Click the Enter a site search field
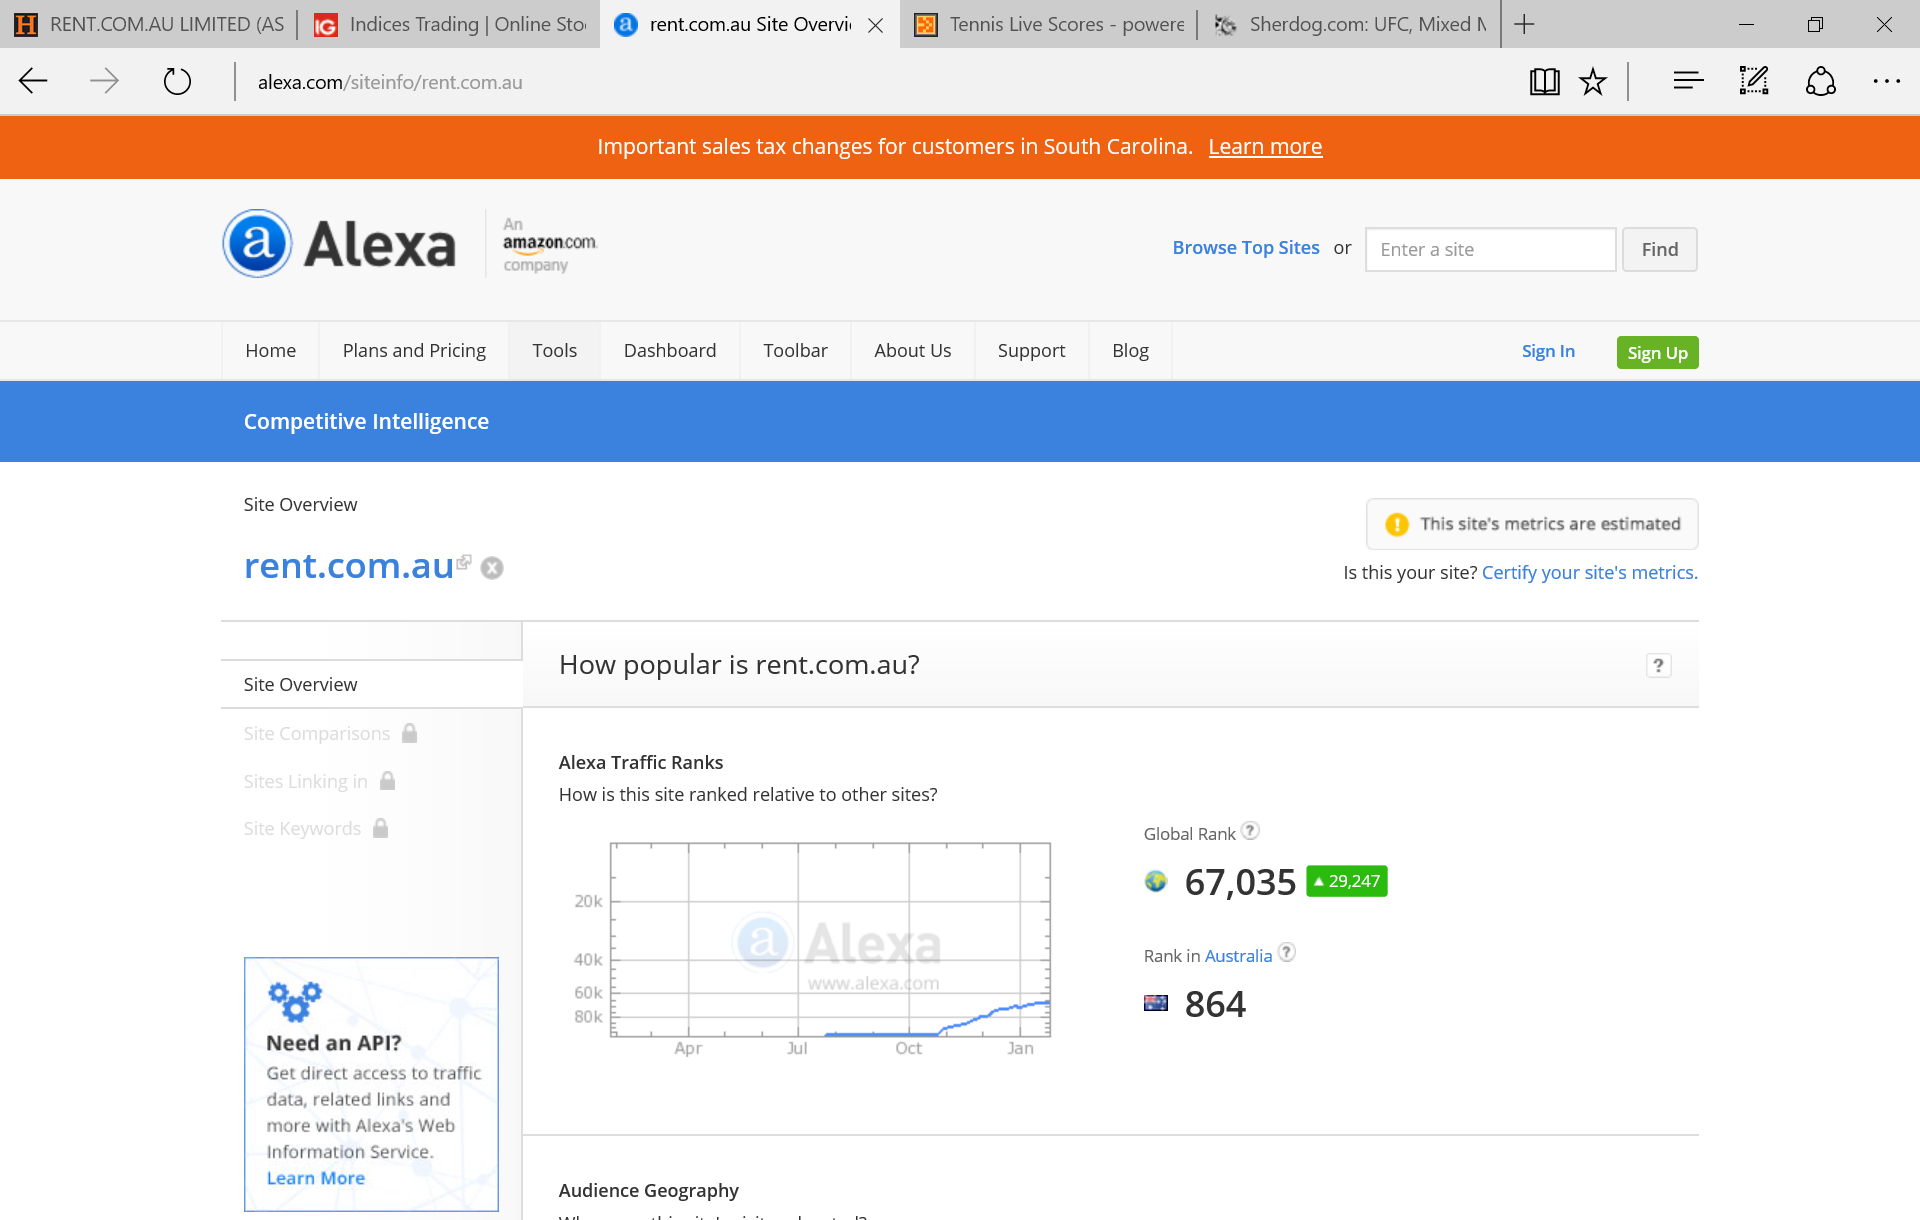 1490,249
